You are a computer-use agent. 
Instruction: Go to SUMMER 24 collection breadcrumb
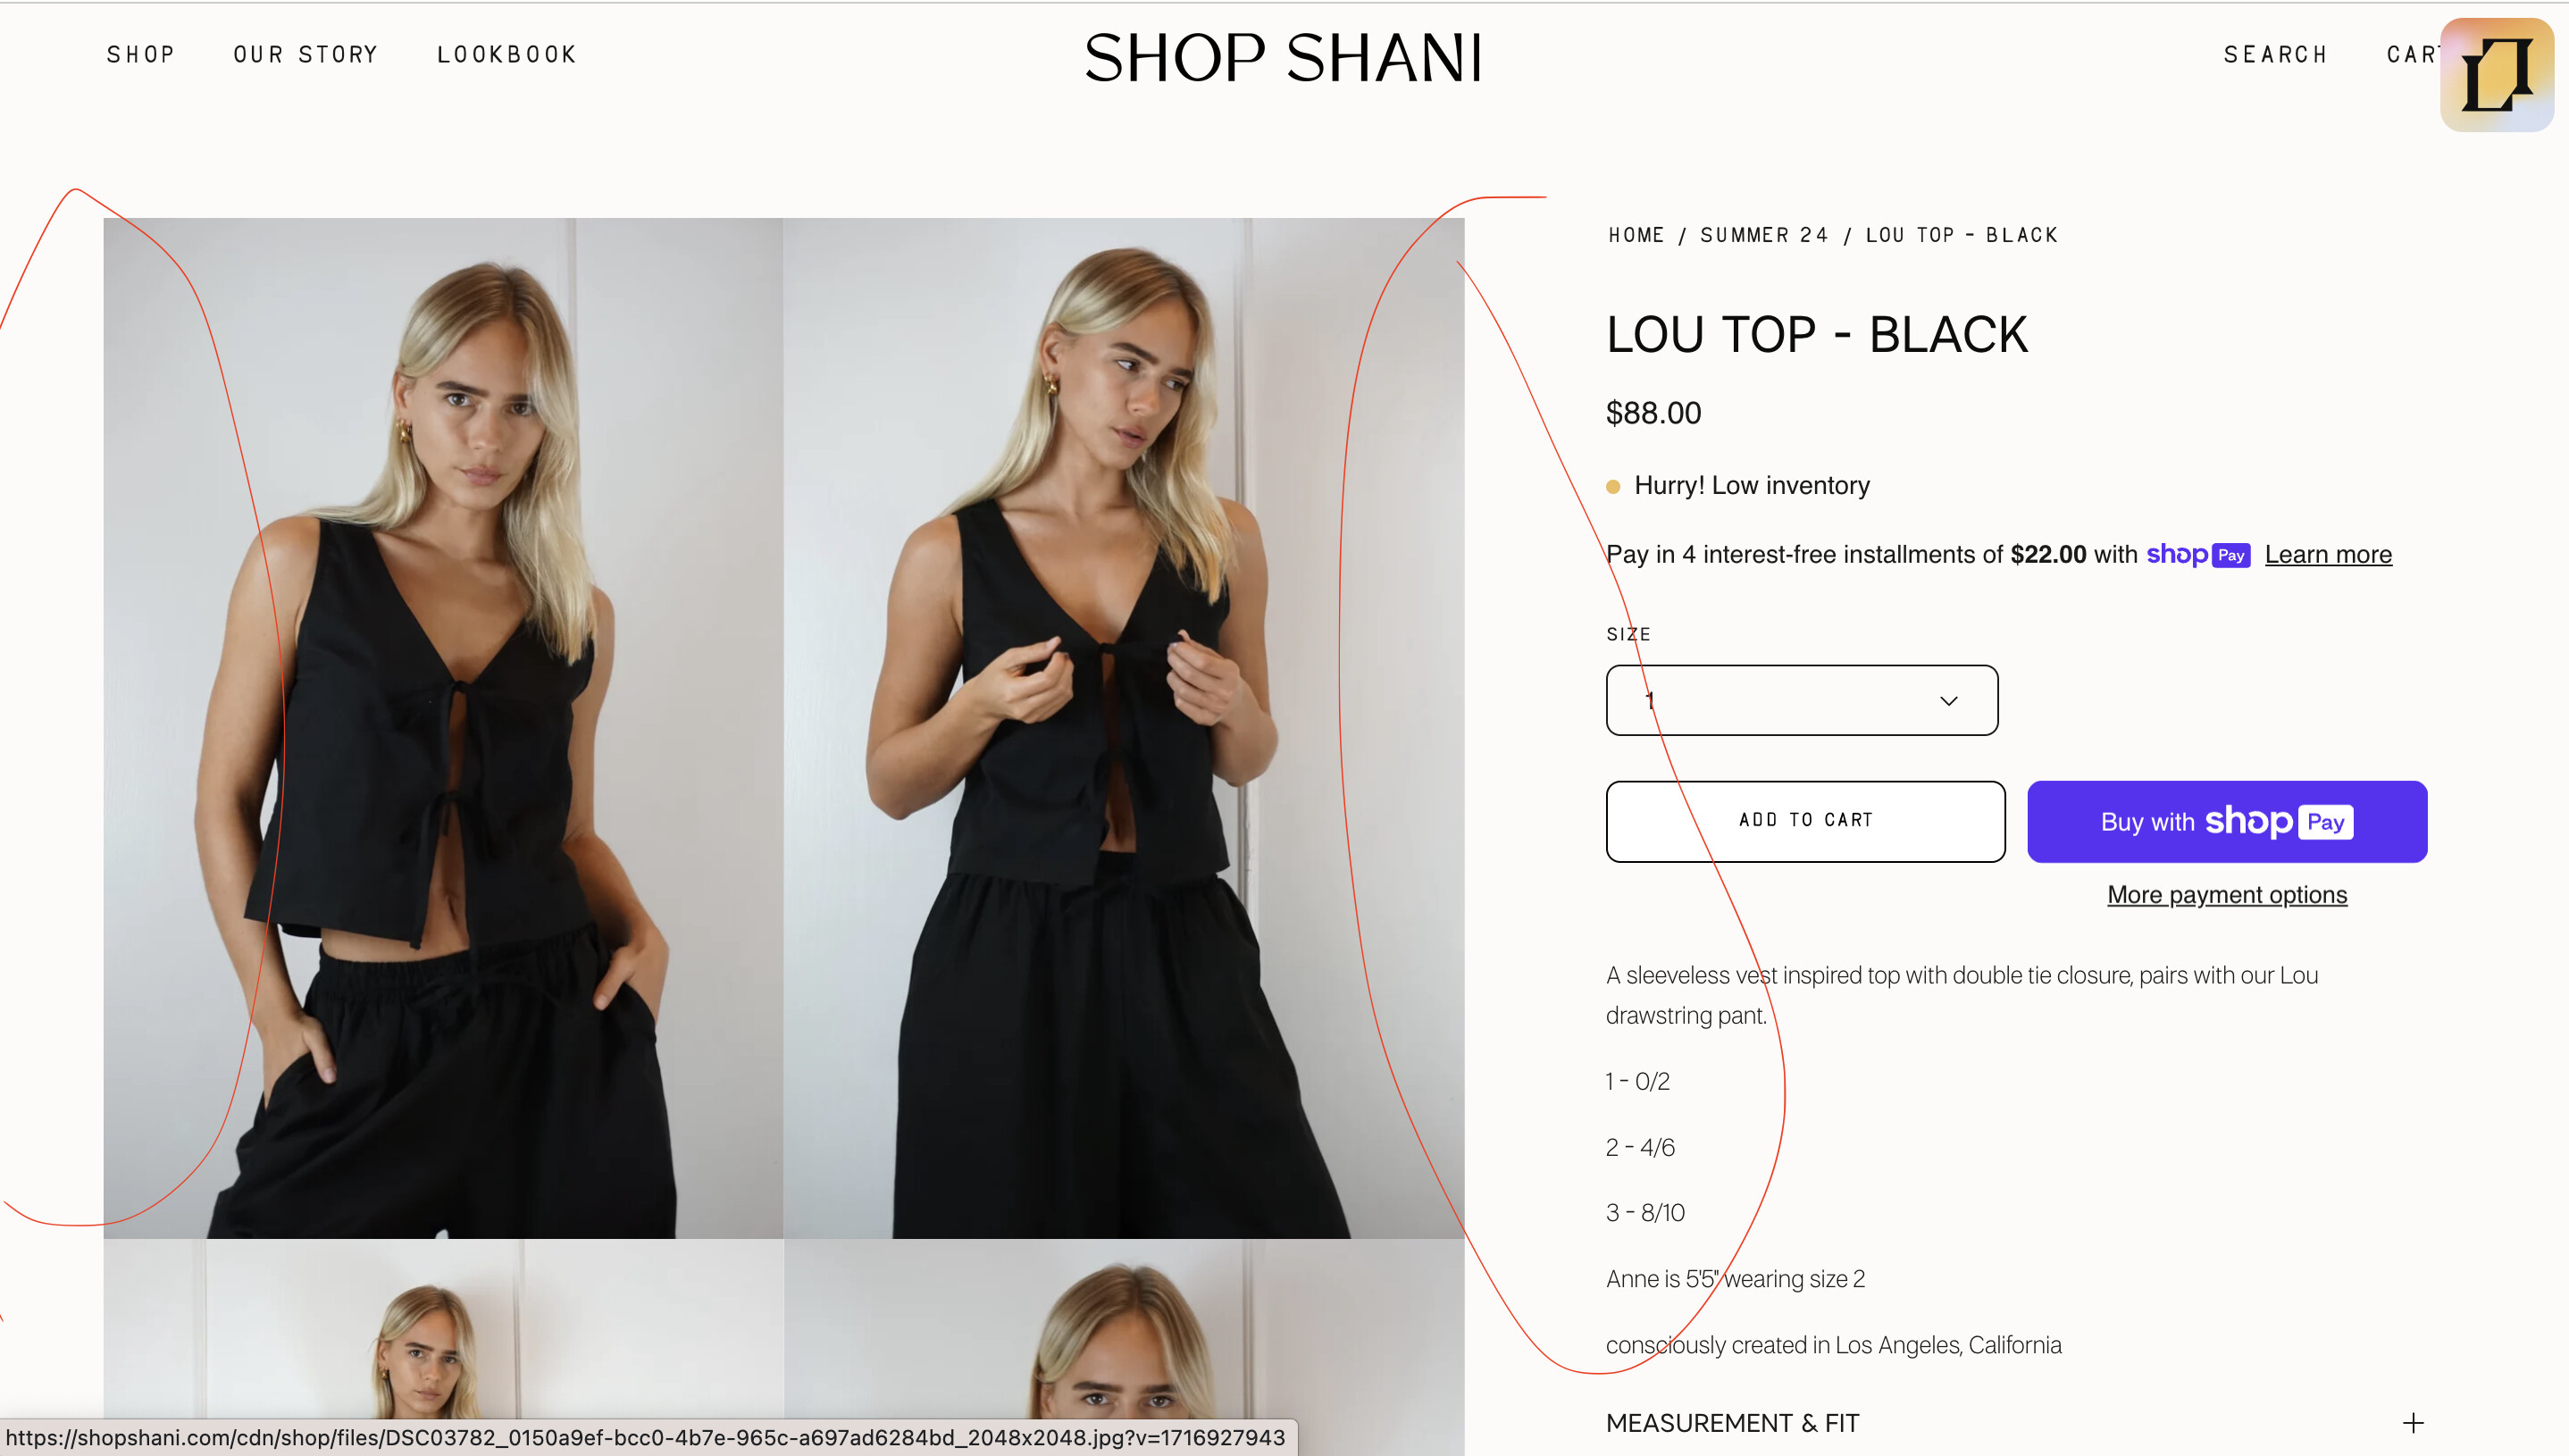[1764, 235]
